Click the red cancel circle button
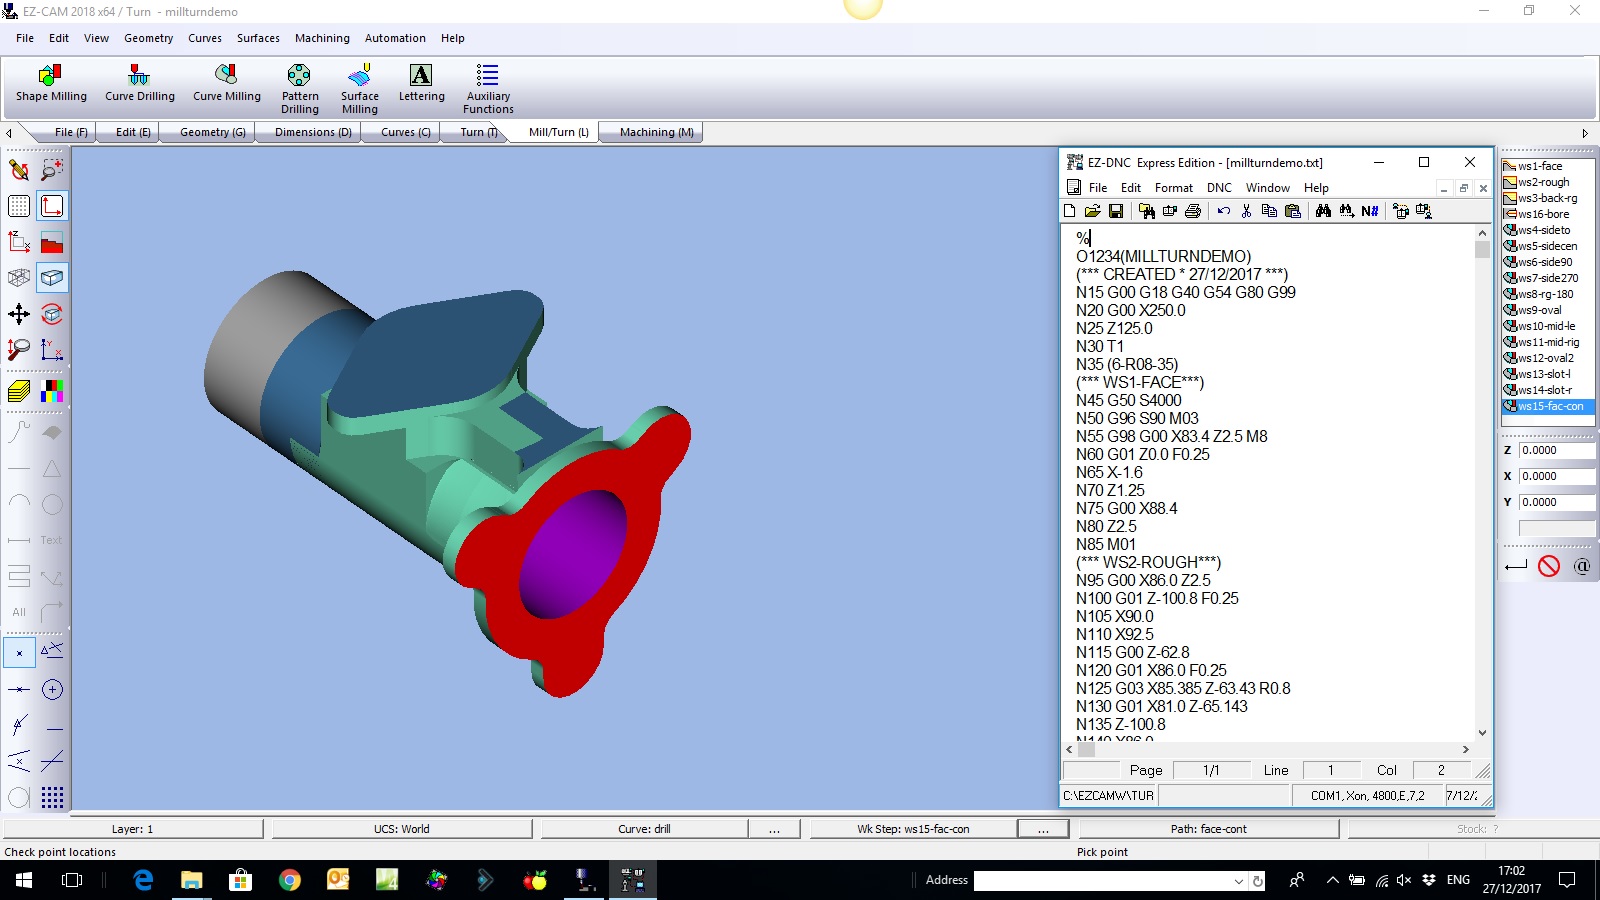 [x=1549, y=566]
